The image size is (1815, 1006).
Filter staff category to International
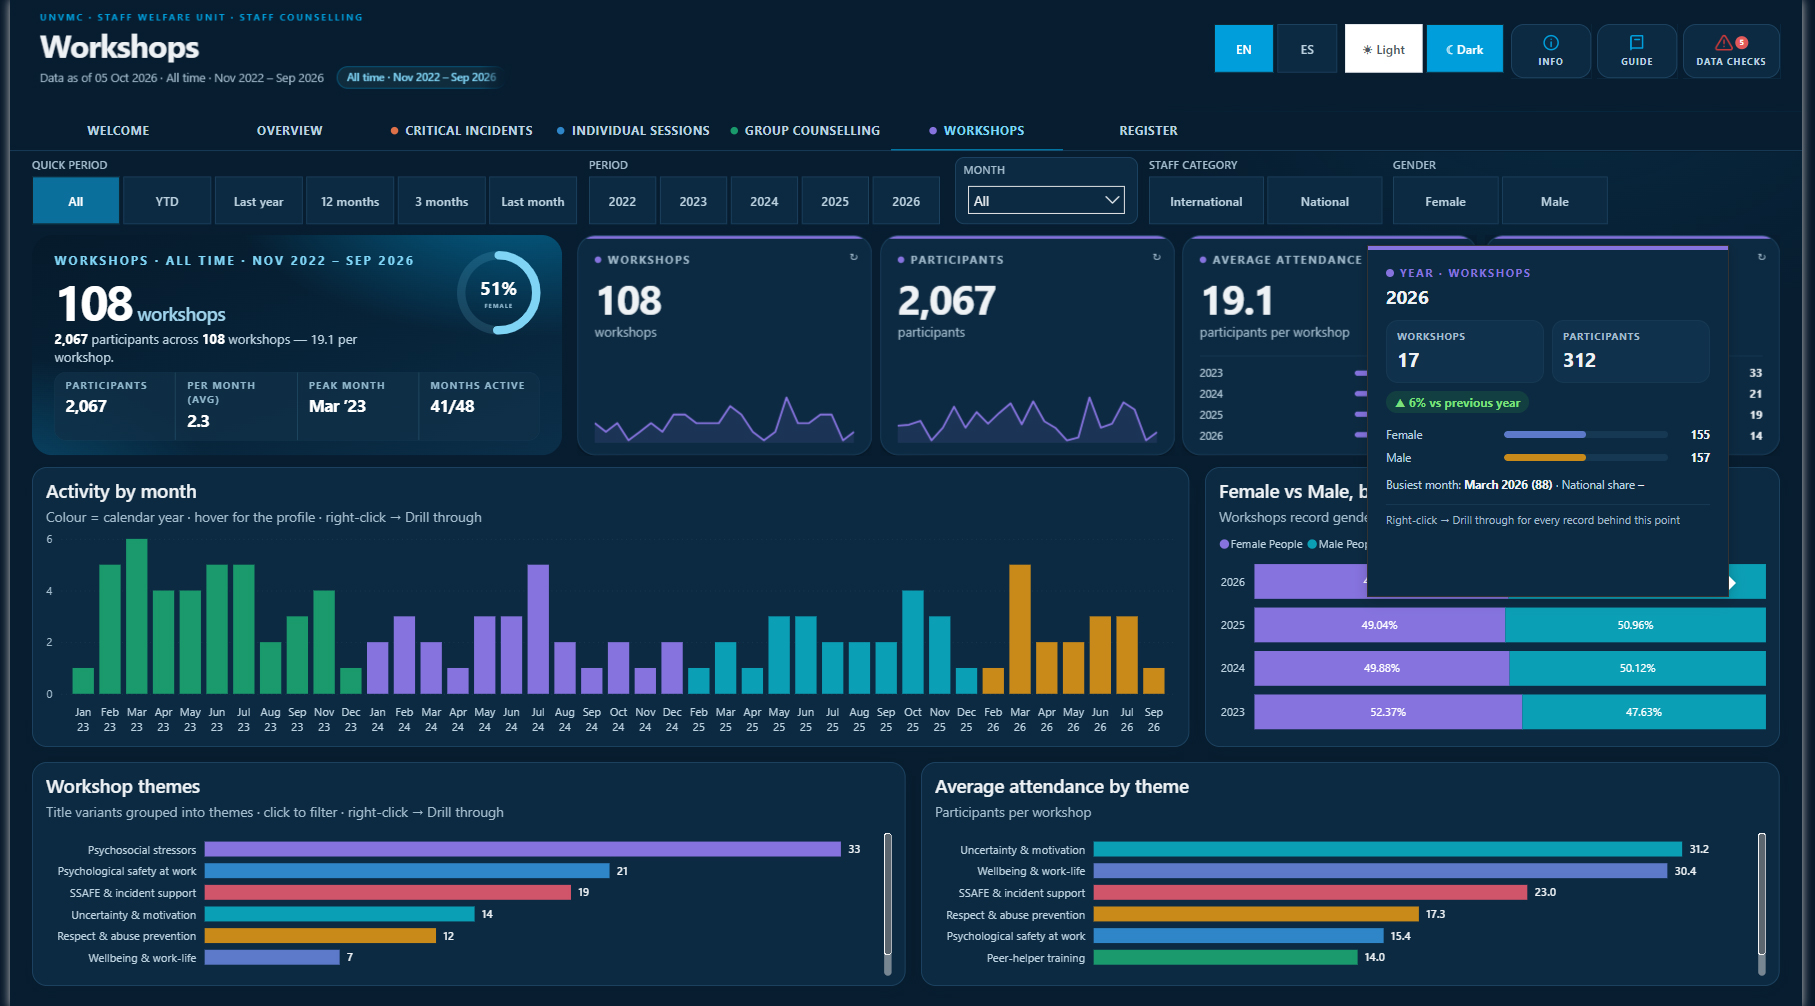click(x=1206, y=201)
